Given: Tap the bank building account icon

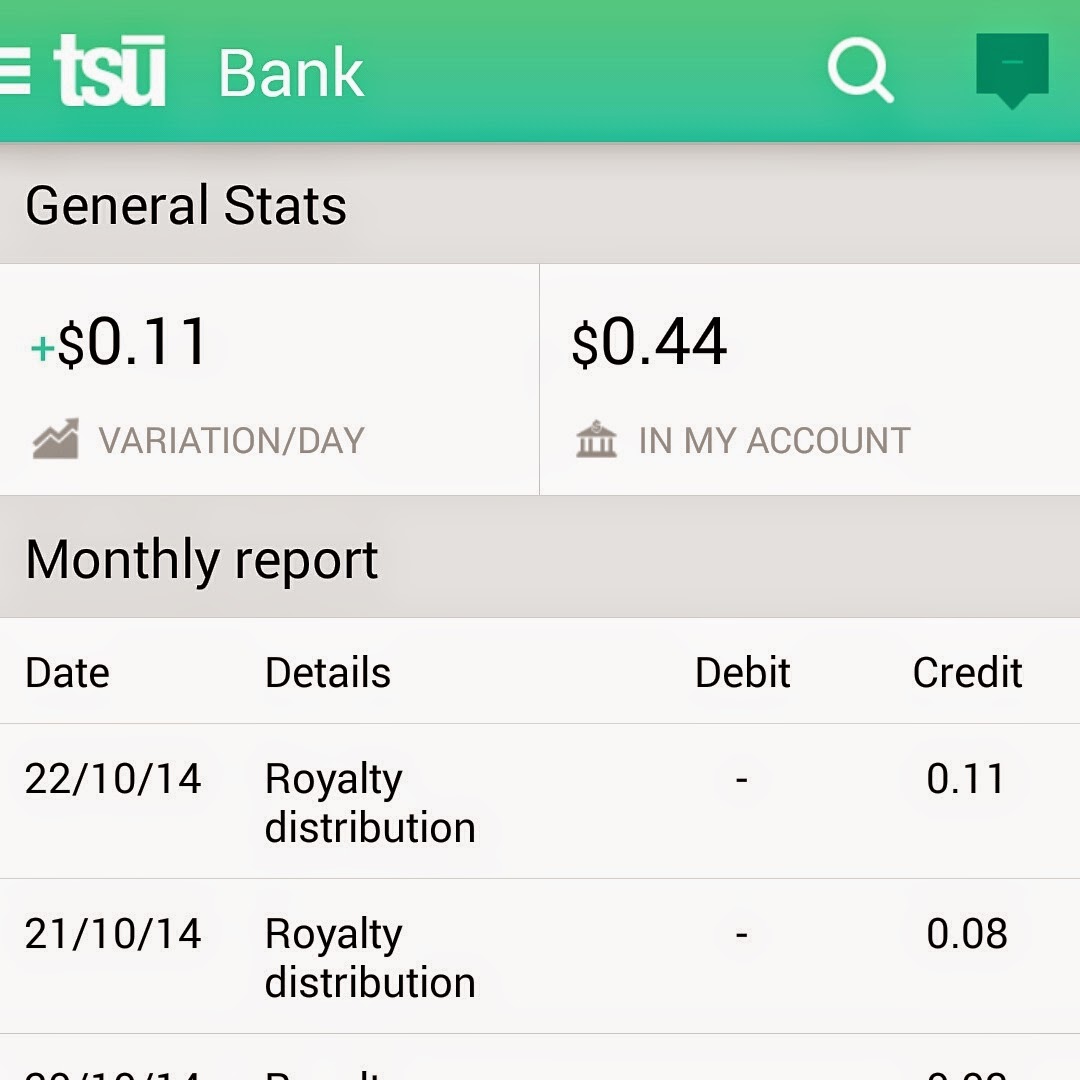Looking at the screenshot, I should coord(596,439).
